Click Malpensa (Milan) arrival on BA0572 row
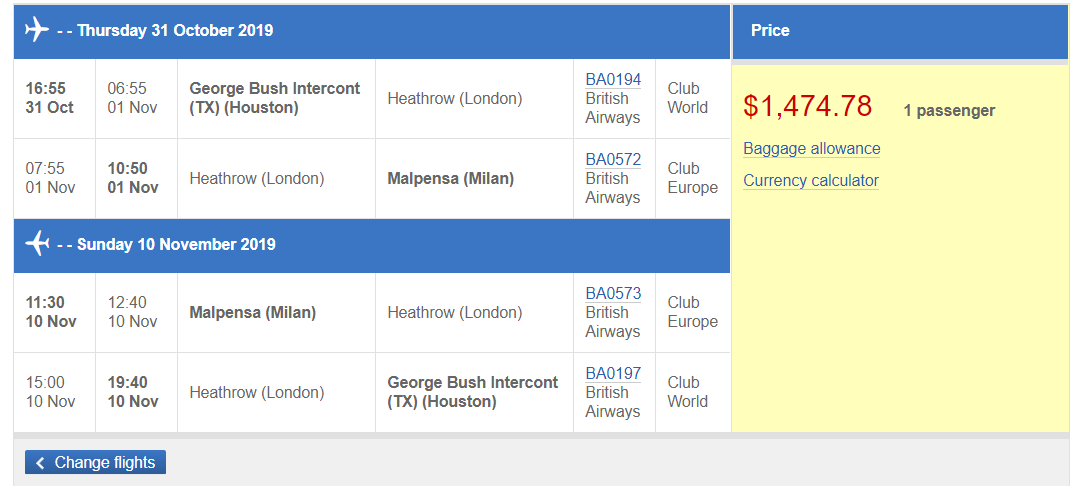 (450, 179)
